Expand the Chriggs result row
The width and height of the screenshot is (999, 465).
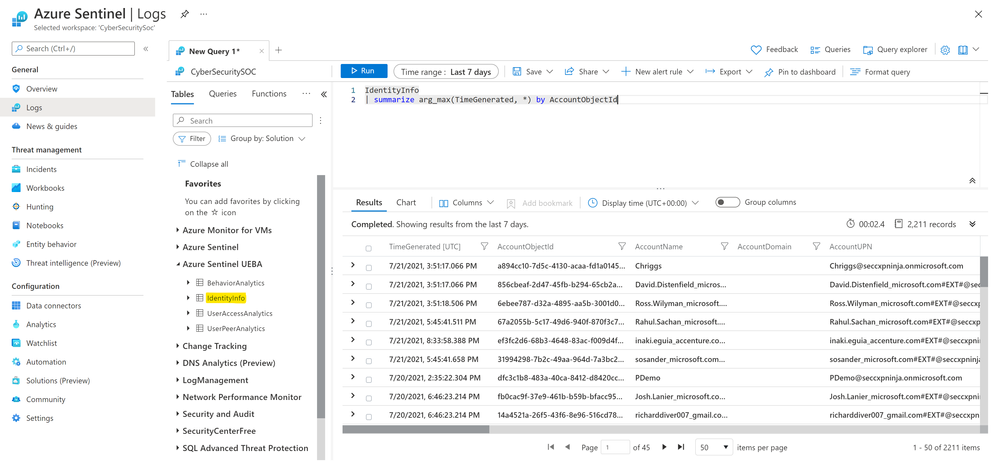pyautogui.click(x=353, y=265)
